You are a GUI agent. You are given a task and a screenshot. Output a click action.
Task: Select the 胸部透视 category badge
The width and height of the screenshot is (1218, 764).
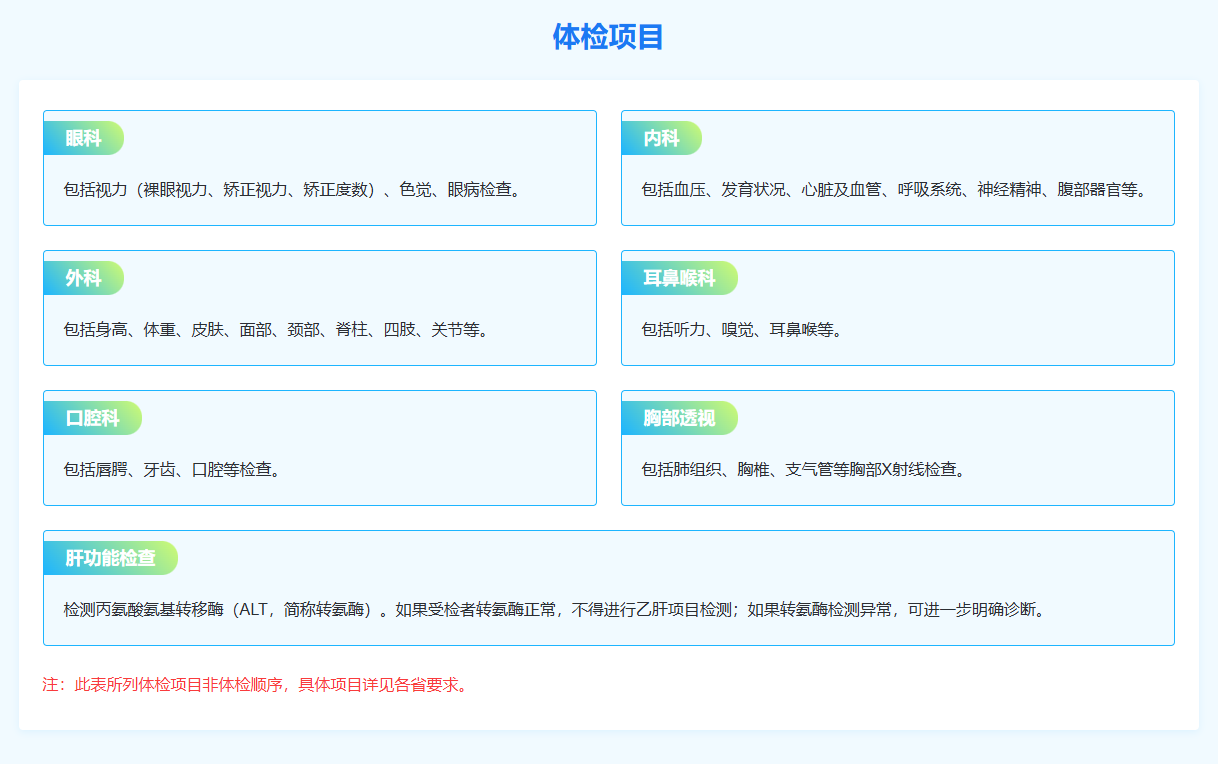[679, 419]
